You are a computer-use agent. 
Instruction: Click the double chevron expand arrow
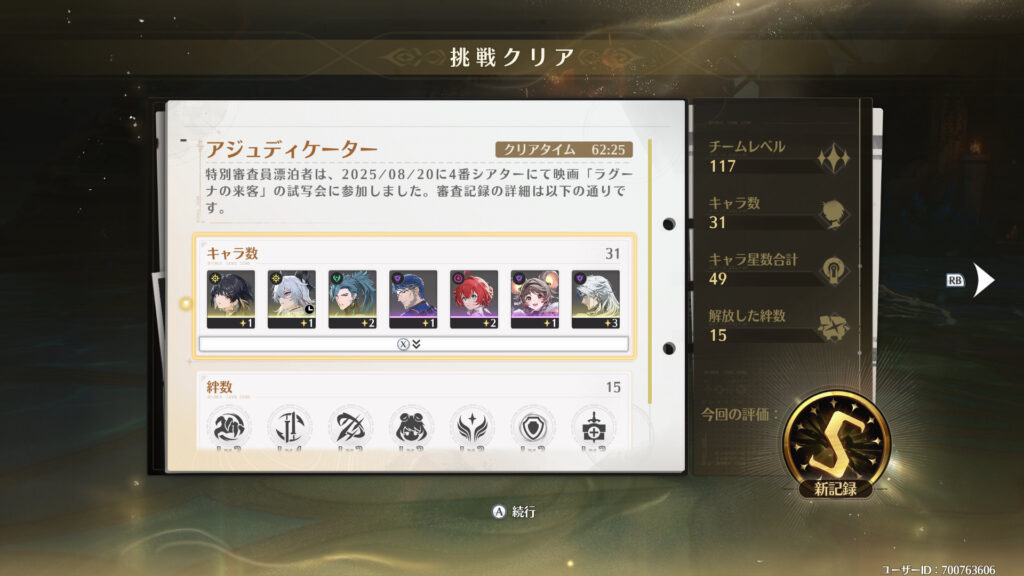(x=417, y=344)
